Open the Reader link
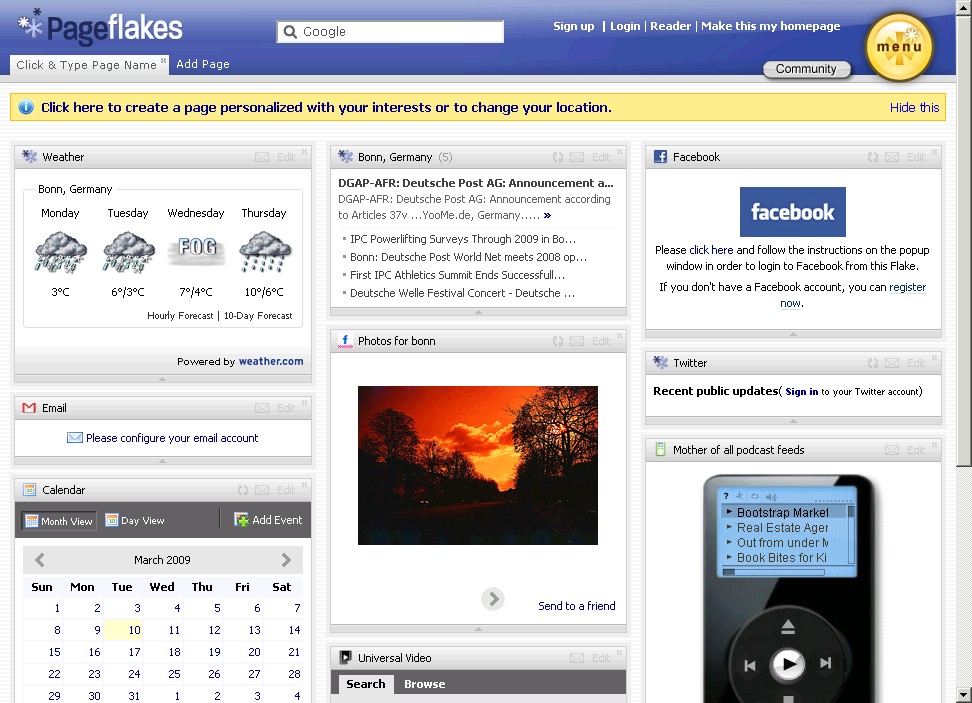The height and width of the screenshot is (703, 972). 670,26
